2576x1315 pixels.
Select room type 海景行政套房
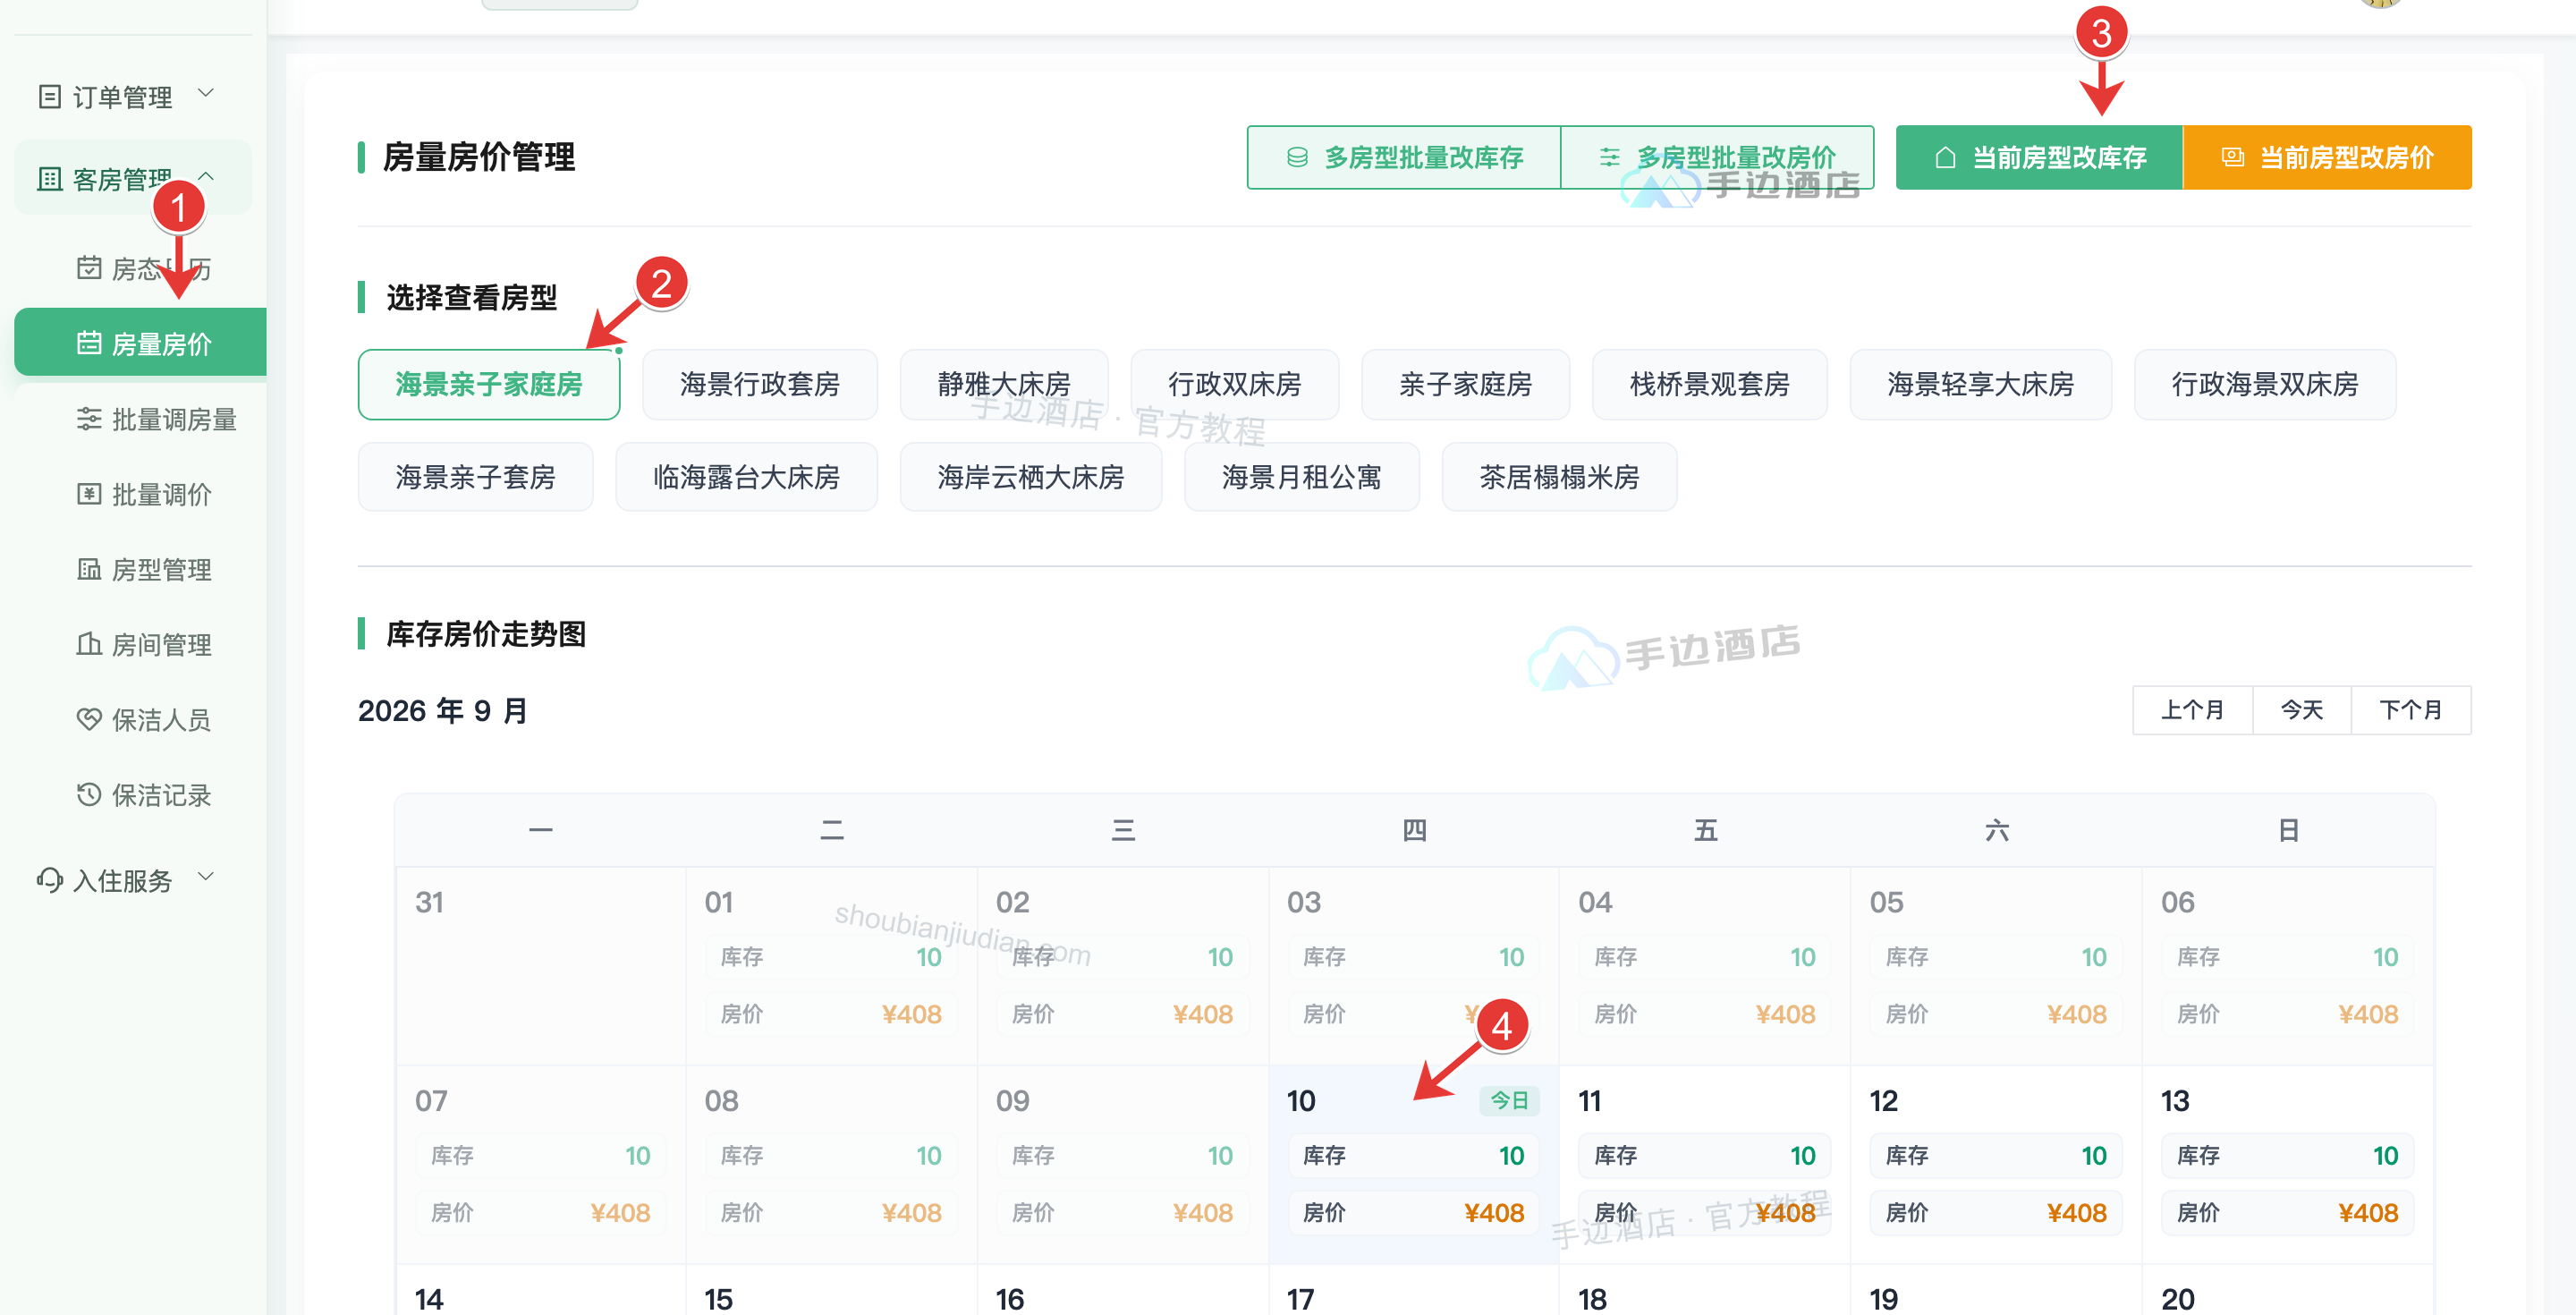760,384
